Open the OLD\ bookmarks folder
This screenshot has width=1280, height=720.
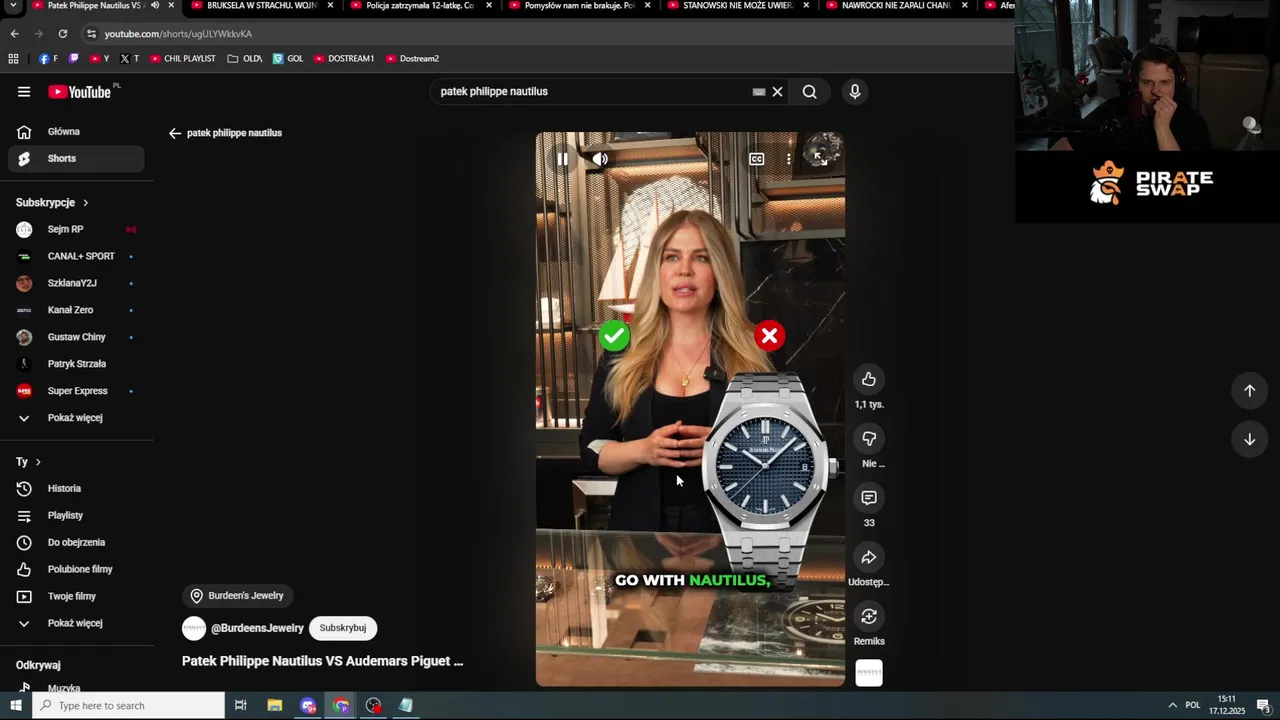tap(244, 59)
